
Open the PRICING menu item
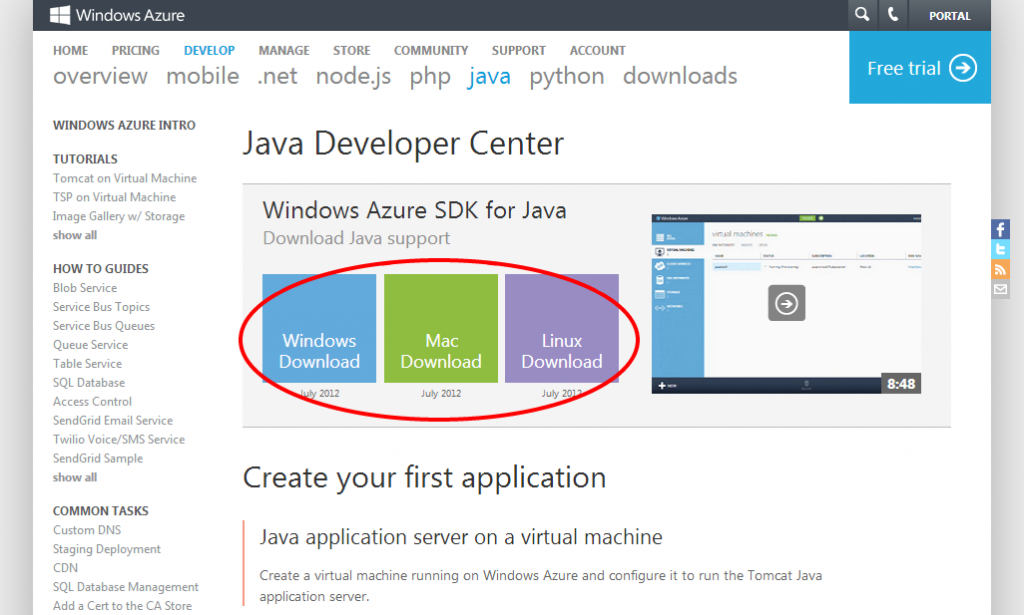[135, 50]
